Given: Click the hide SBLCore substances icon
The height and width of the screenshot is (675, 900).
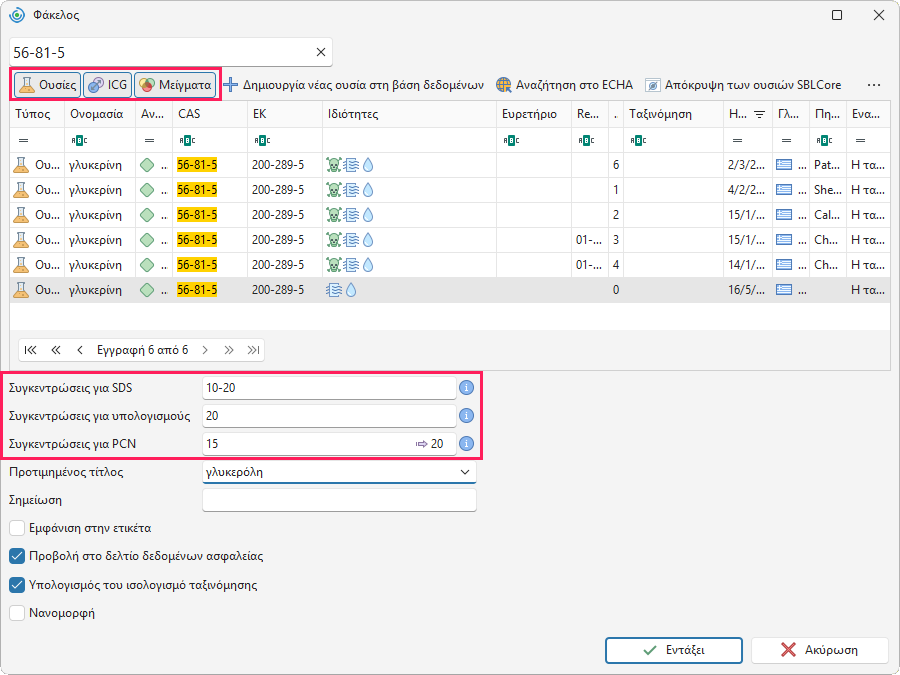Looking at the screenshot, I should [653, 85].
